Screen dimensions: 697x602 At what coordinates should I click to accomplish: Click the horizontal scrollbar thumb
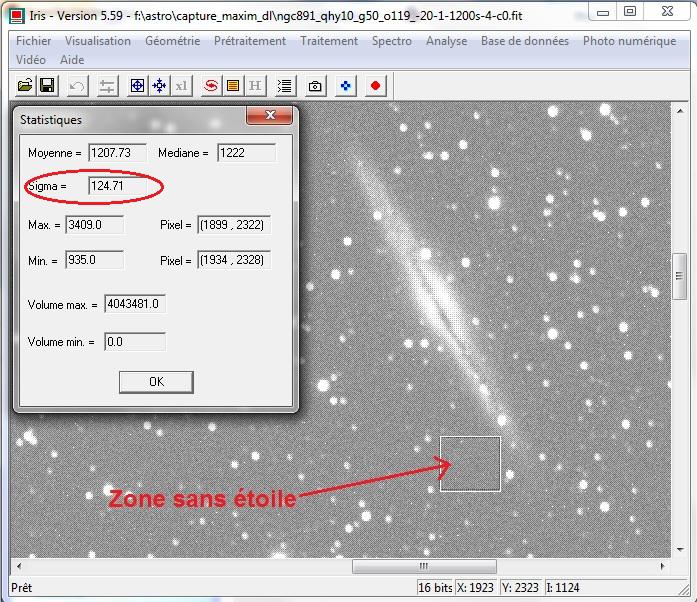pyautogui.click(x=424, y=566)
